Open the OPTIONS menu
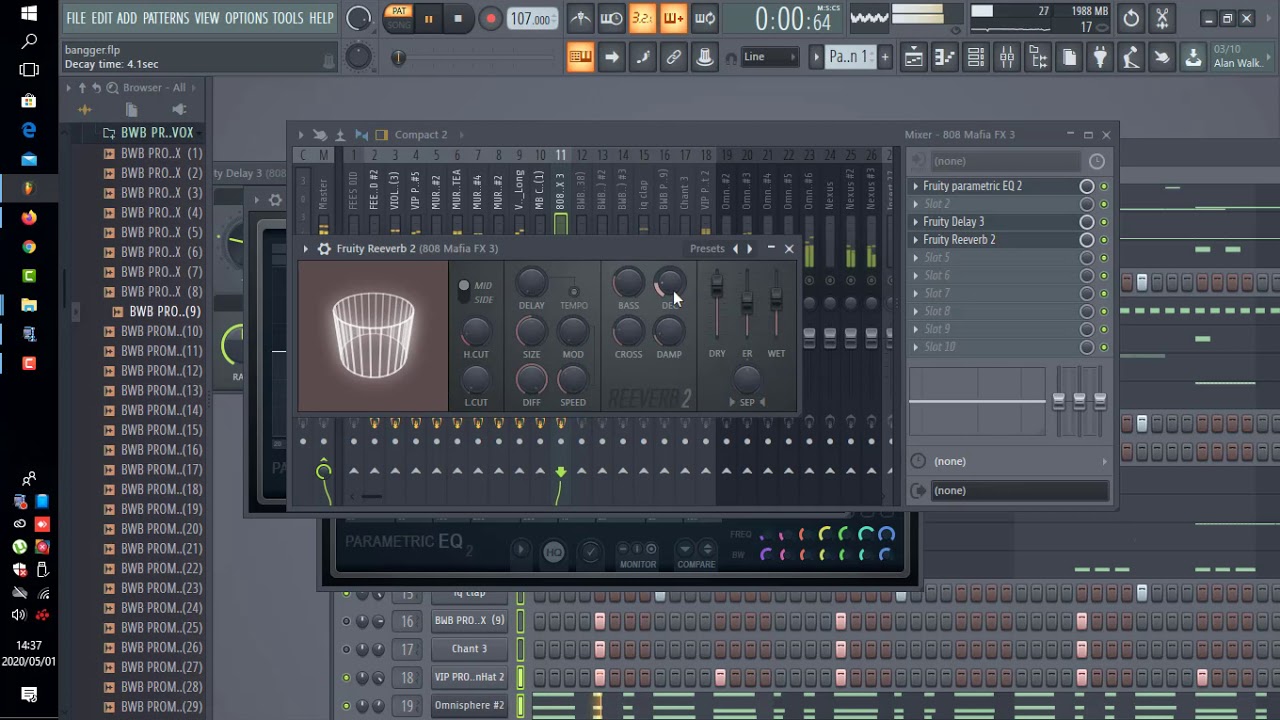 (x=246, y=18)
